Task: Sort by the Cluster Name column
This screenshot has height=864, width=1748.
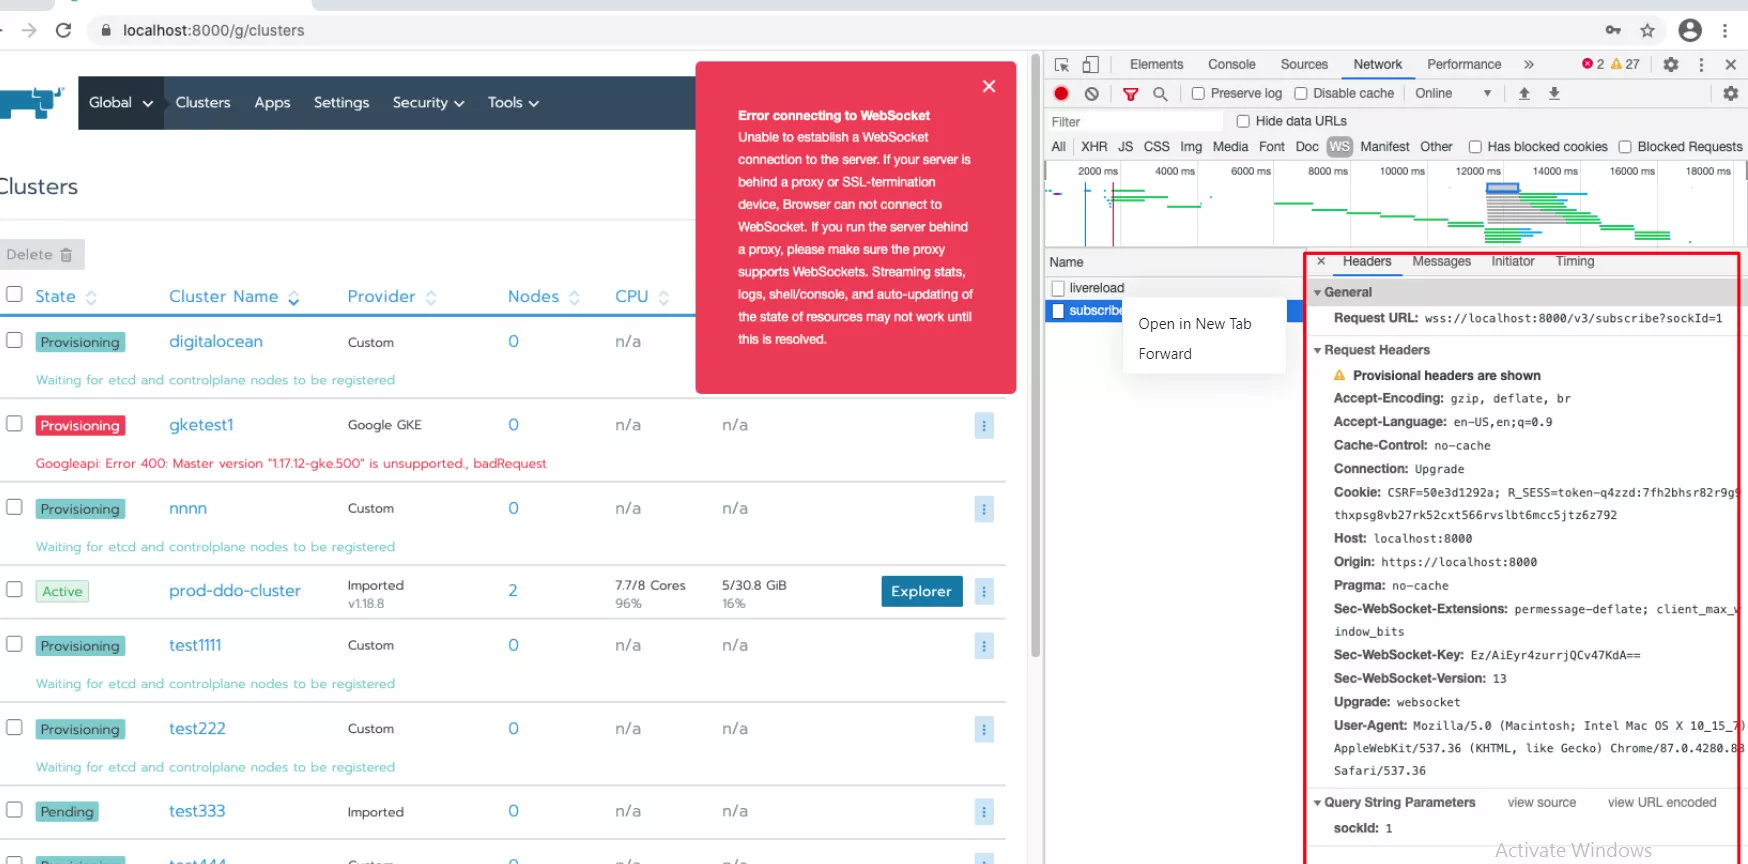Action: (x=235, y=297)
